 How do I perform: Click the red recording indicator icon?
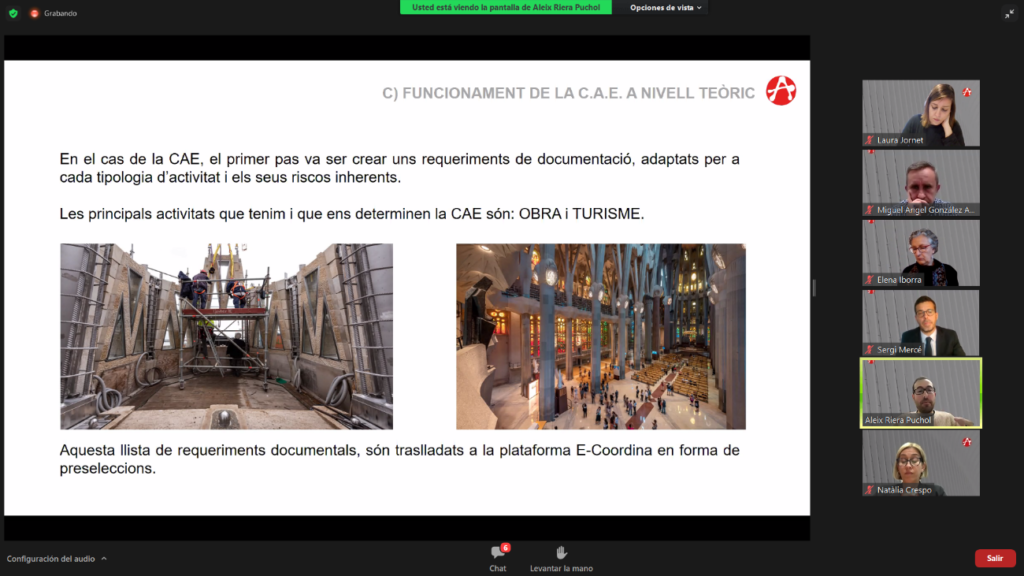[34, 13]
